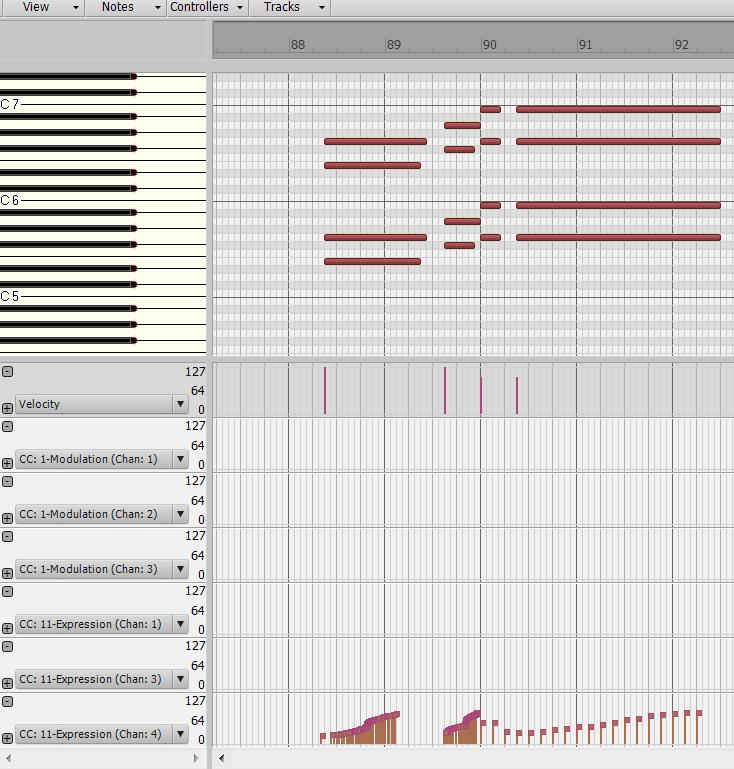Viewport: 734px width, 769px height.
Task: Click the left scroll arrow under the piano roll
Action: tap(221, 758)
